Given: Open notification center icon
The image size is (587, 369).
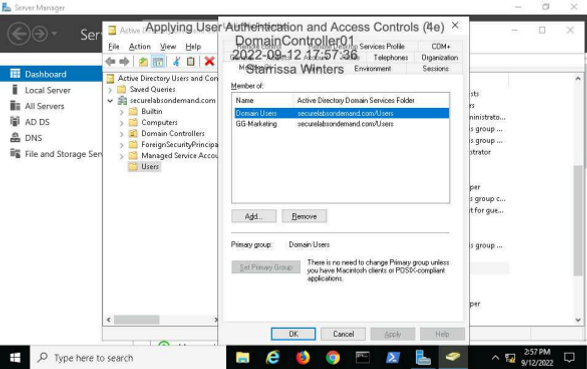Looking at the screenshot, I should point(569,358).
